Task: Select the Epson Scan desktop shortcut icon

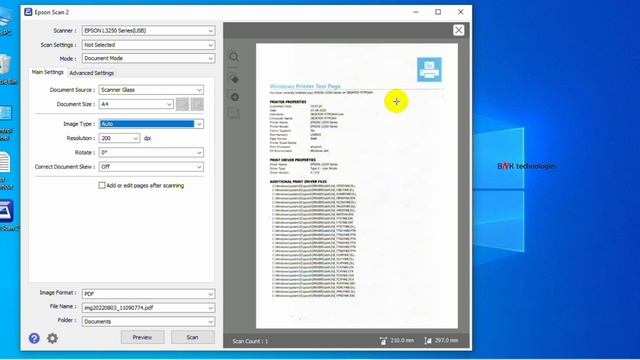Action: [7, 211]
